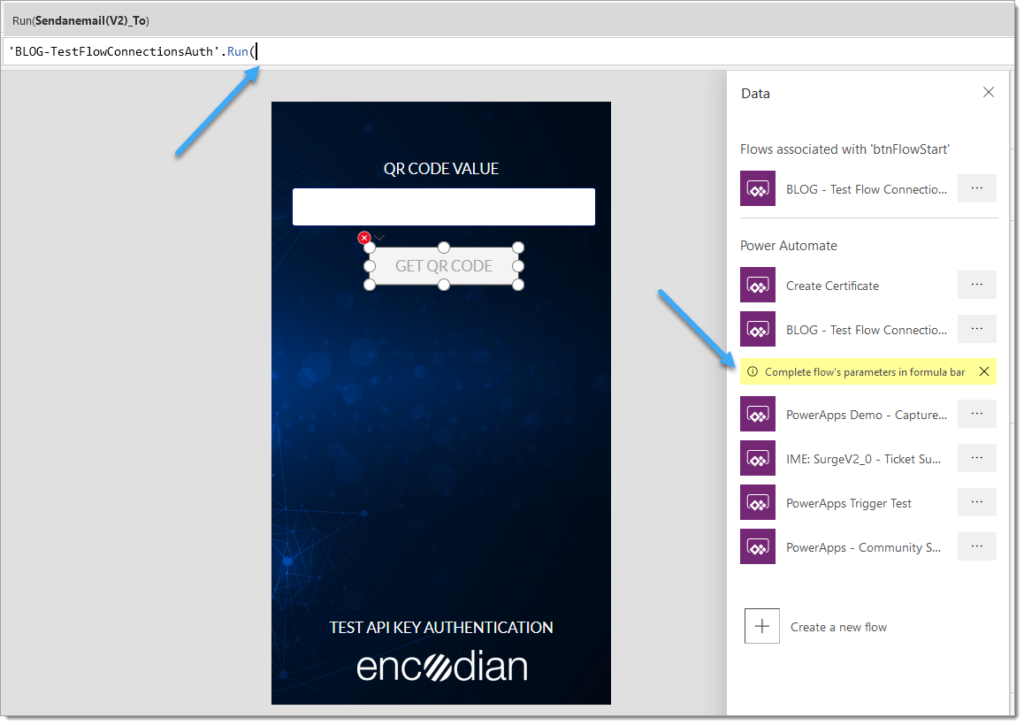Click the GET QR CODE button

(x=443, y=266)
